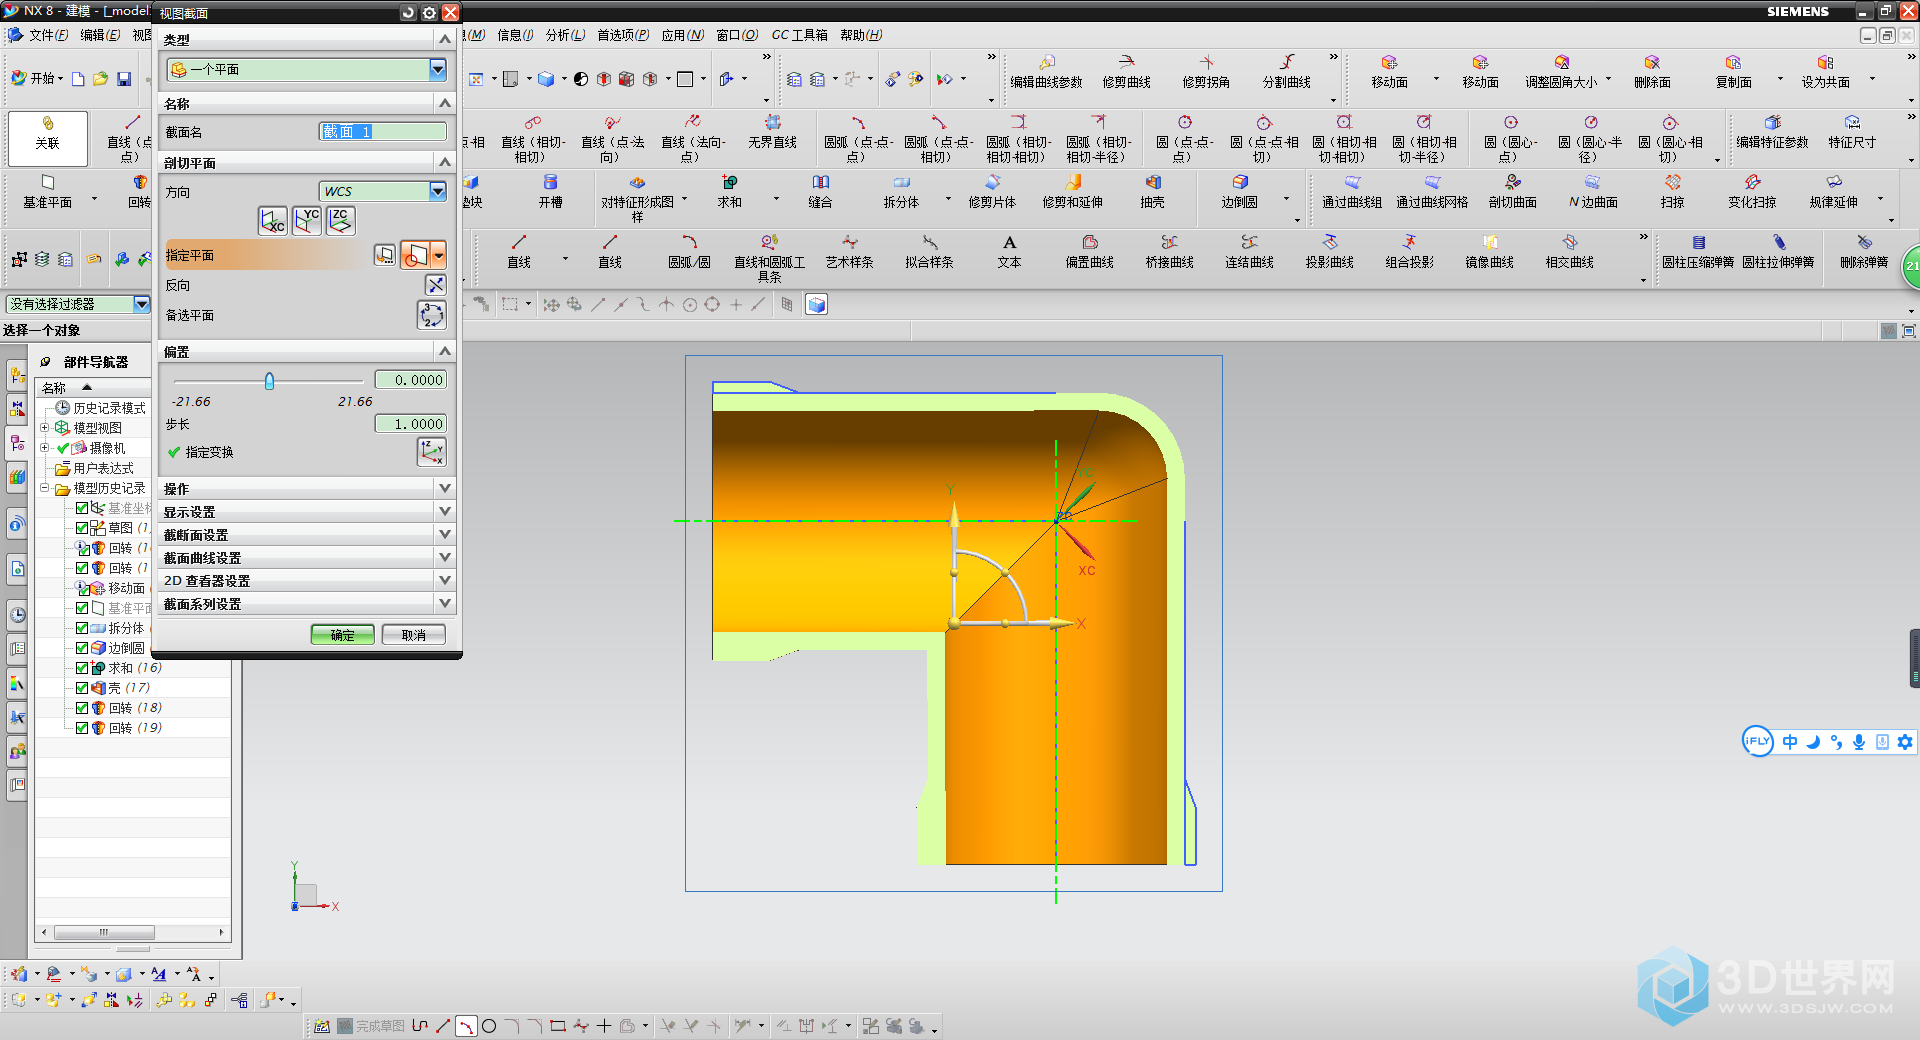Expand the 截断面设置 section

tap(445, 534)
